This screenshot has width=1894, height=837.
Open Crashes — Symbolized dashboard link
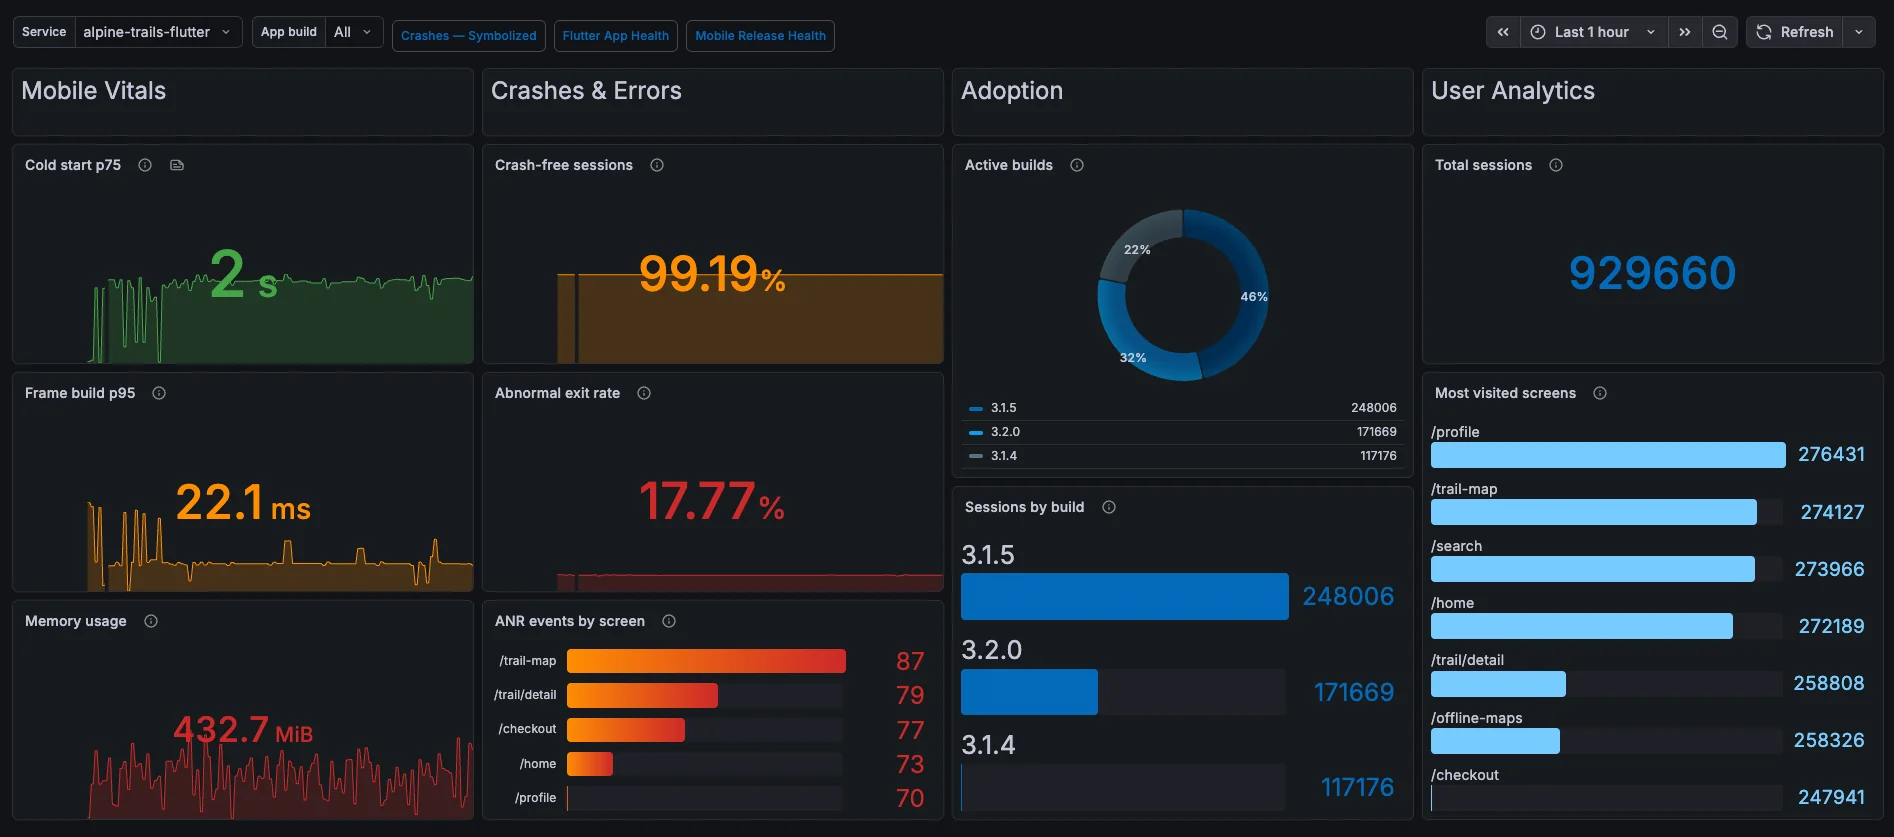pyautogui.click(x=469, y=36)
